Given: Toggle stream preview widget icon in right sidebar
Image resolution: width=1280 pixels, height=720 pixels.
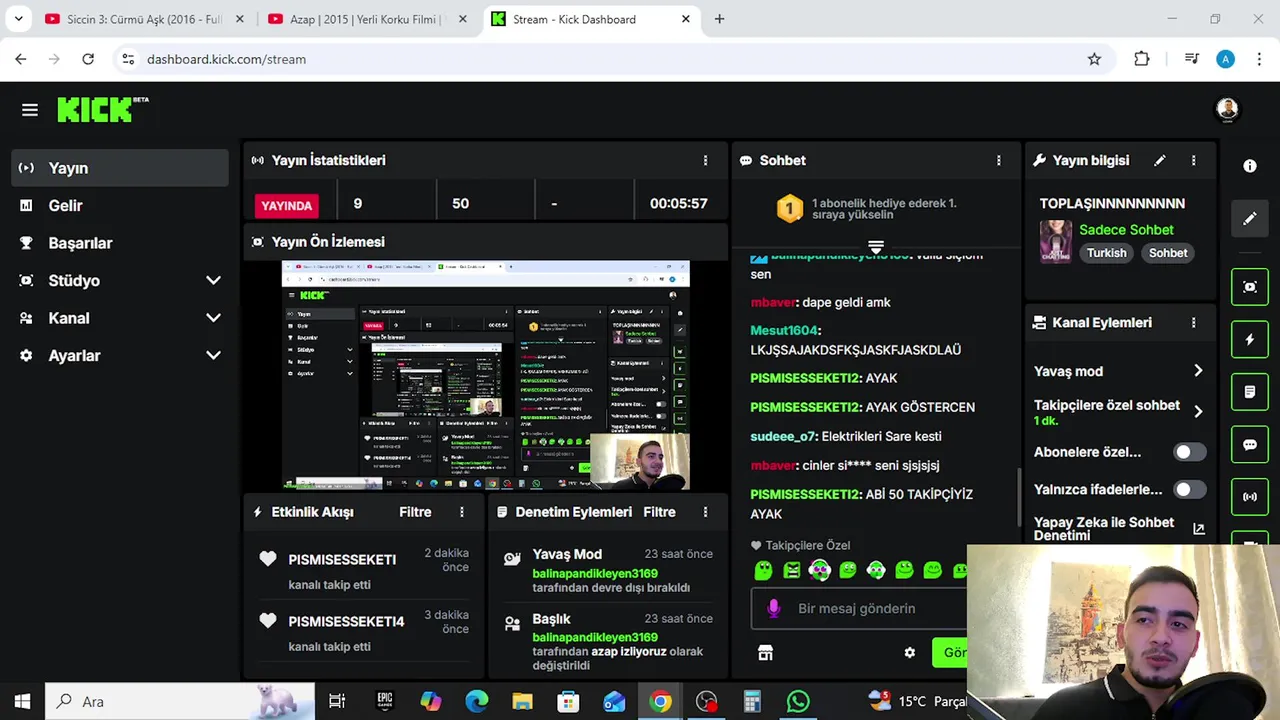Looking at the screenshot, I should tap(1250, 287).
